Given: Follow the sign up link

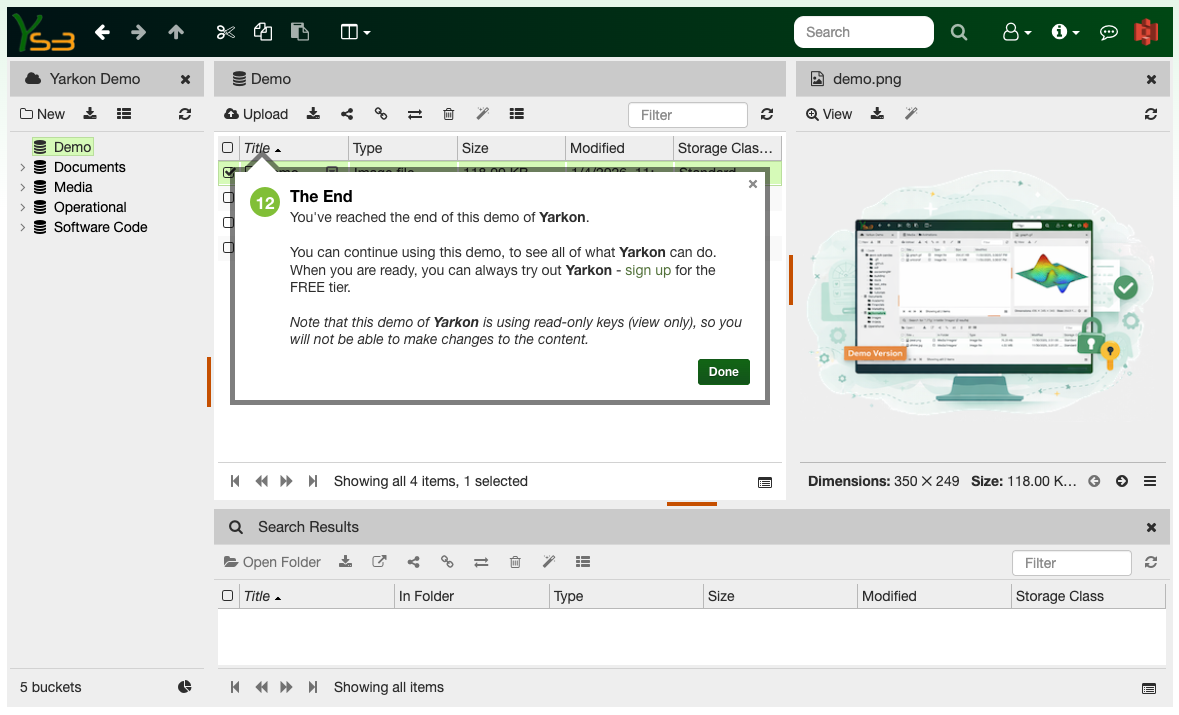Looking at the screenshot, I should coord(648,270).
